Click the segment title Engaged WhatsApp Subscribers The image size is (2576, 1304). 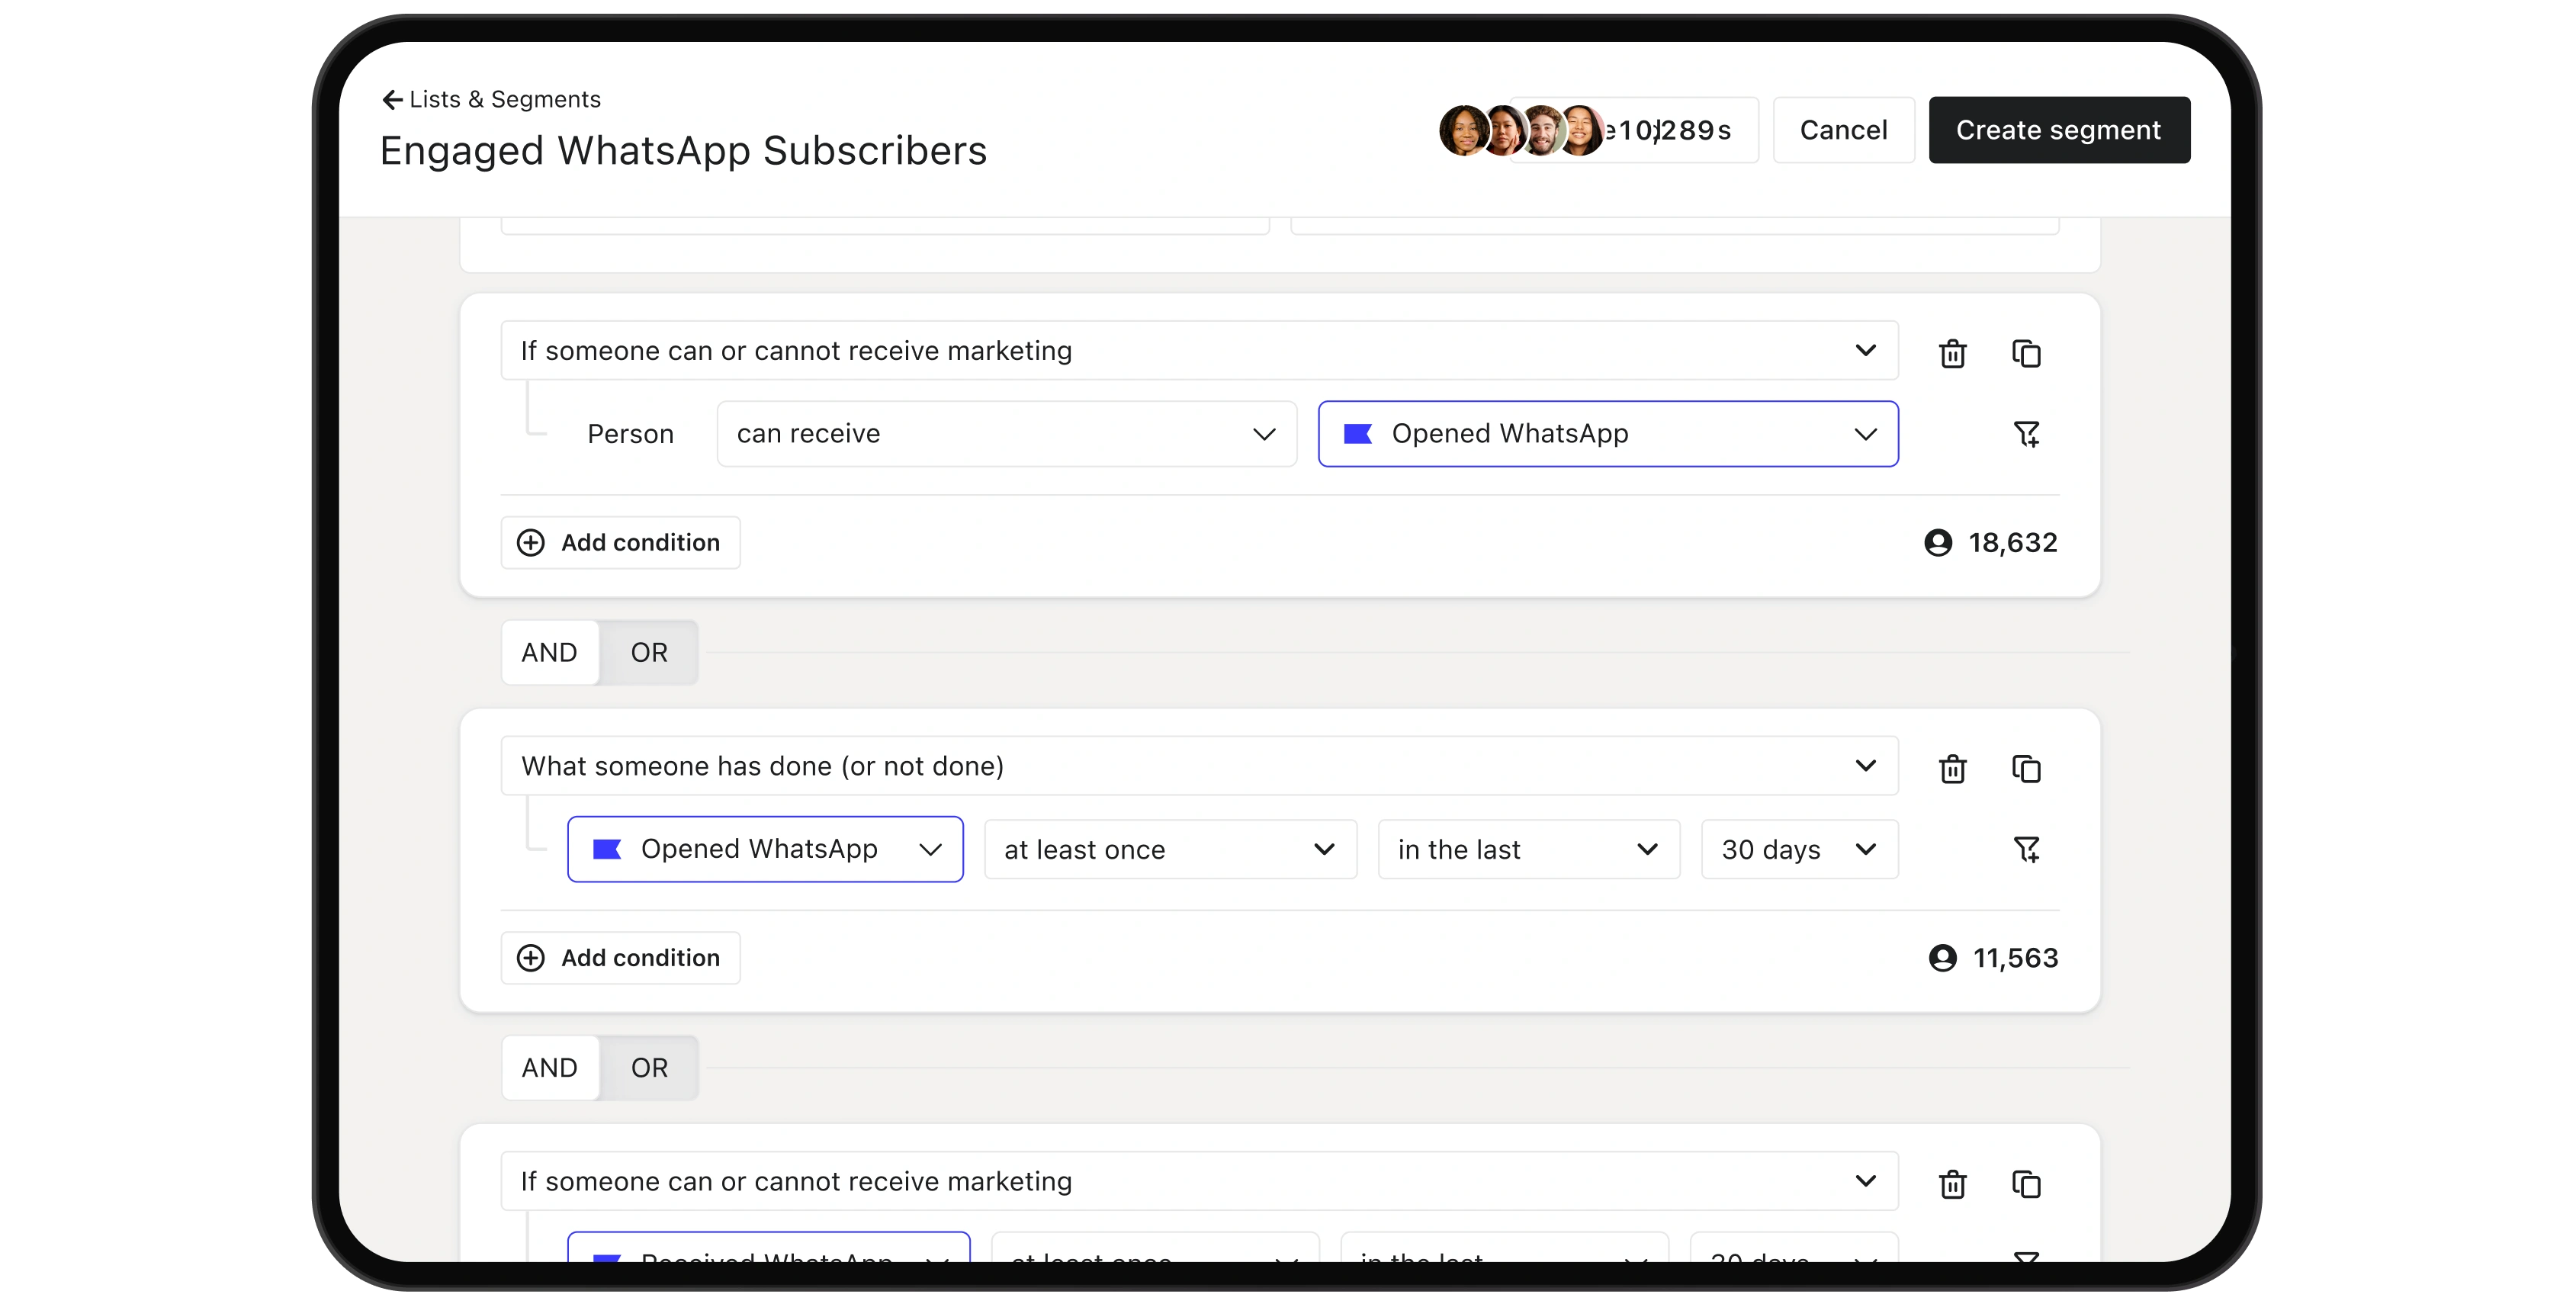[x=683, y=151]
